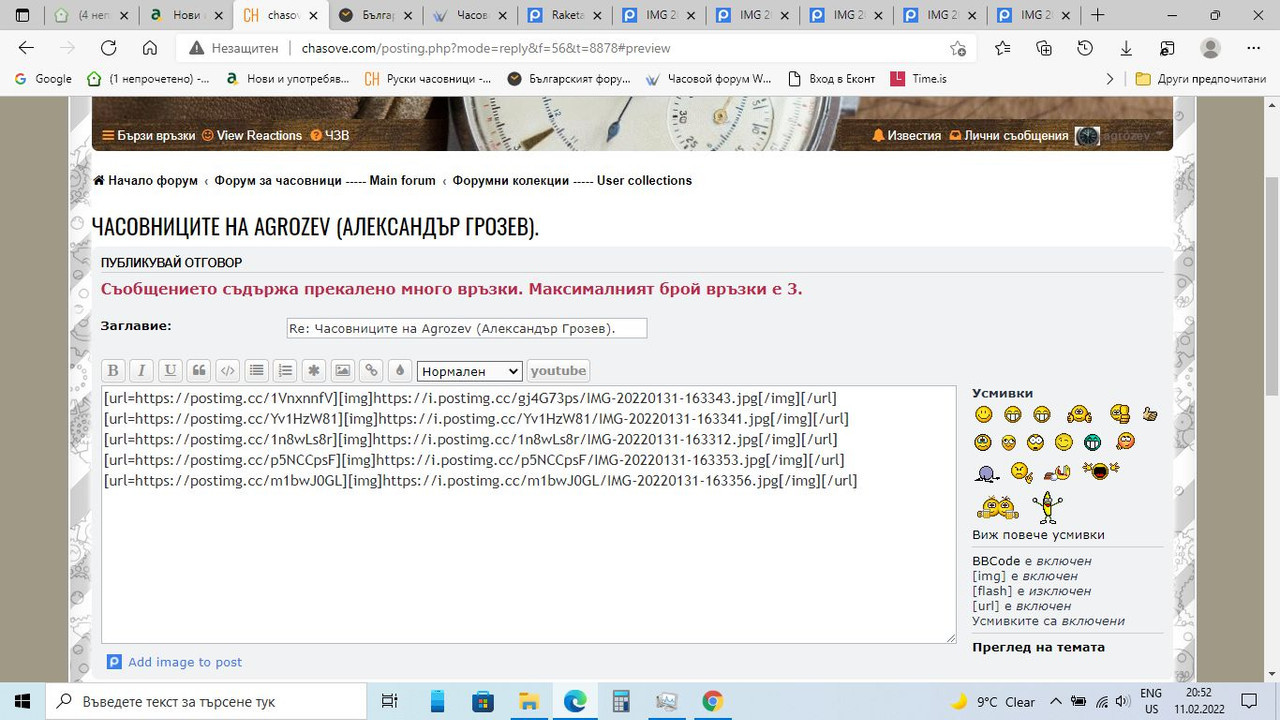Open the agrozev user profile menu
Viewport: 1280px width, 720px height.
[1119, 136]
